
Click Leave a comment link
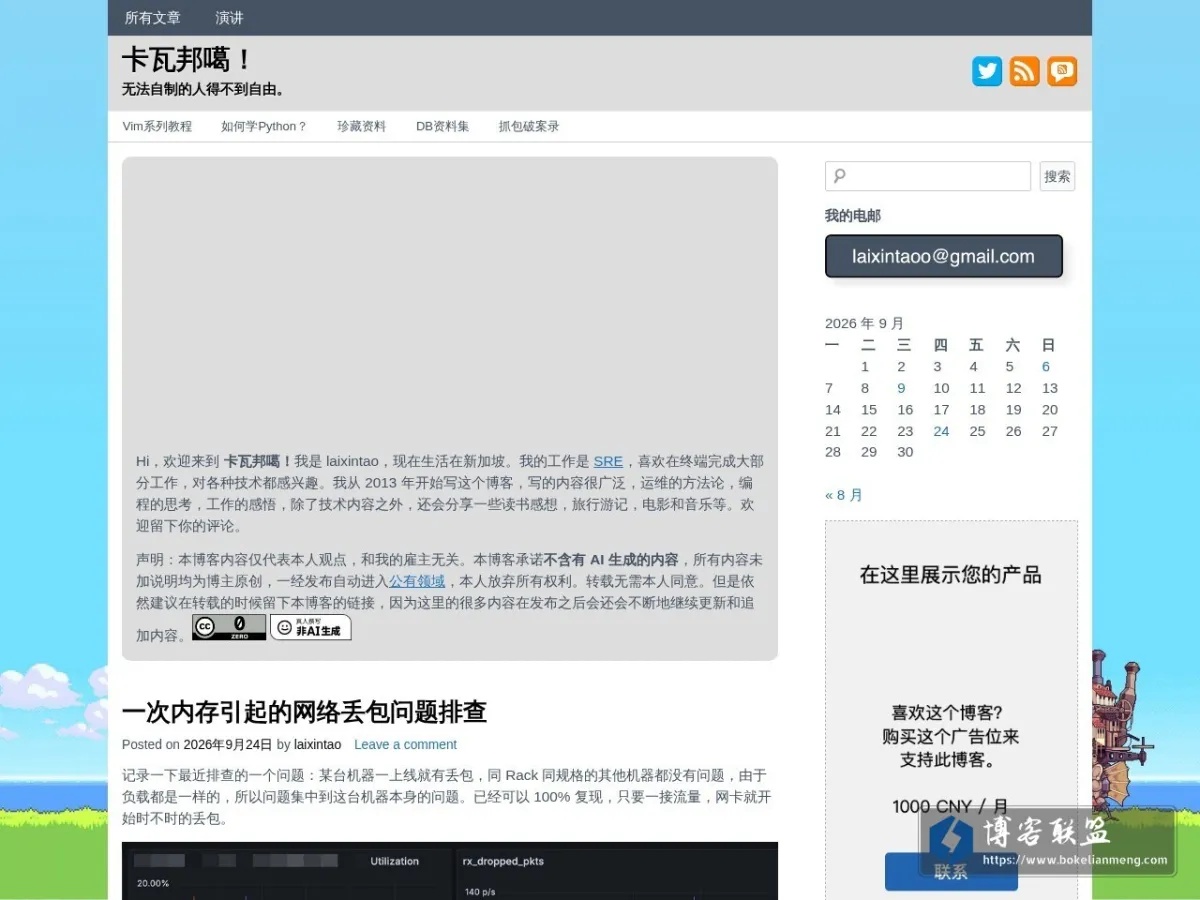(405, 744)
